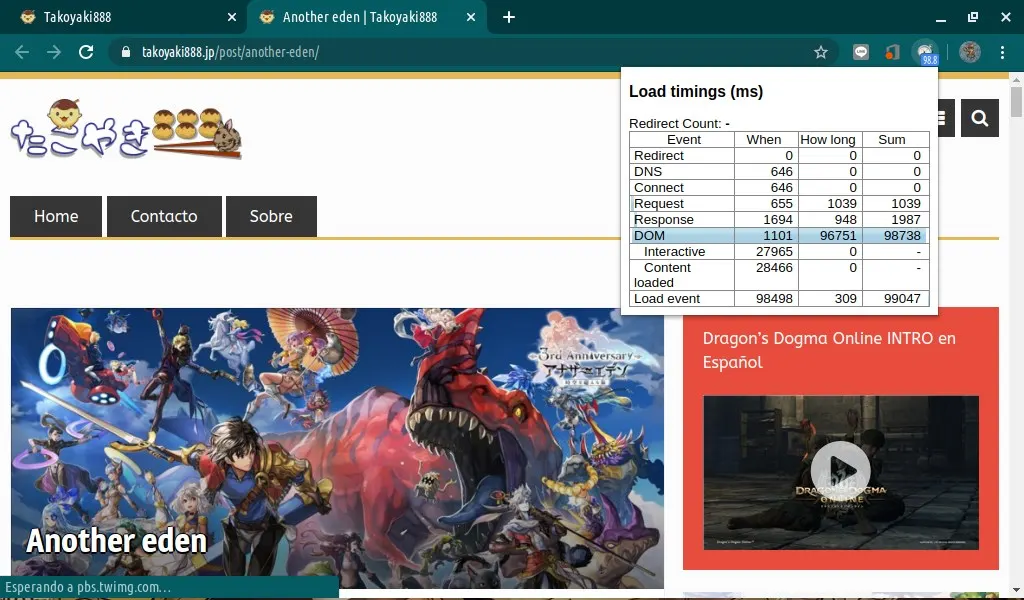This screenshot has width=1024, height=600.
Task: Select the DOM When value 1101
Action: pos(778,236)
